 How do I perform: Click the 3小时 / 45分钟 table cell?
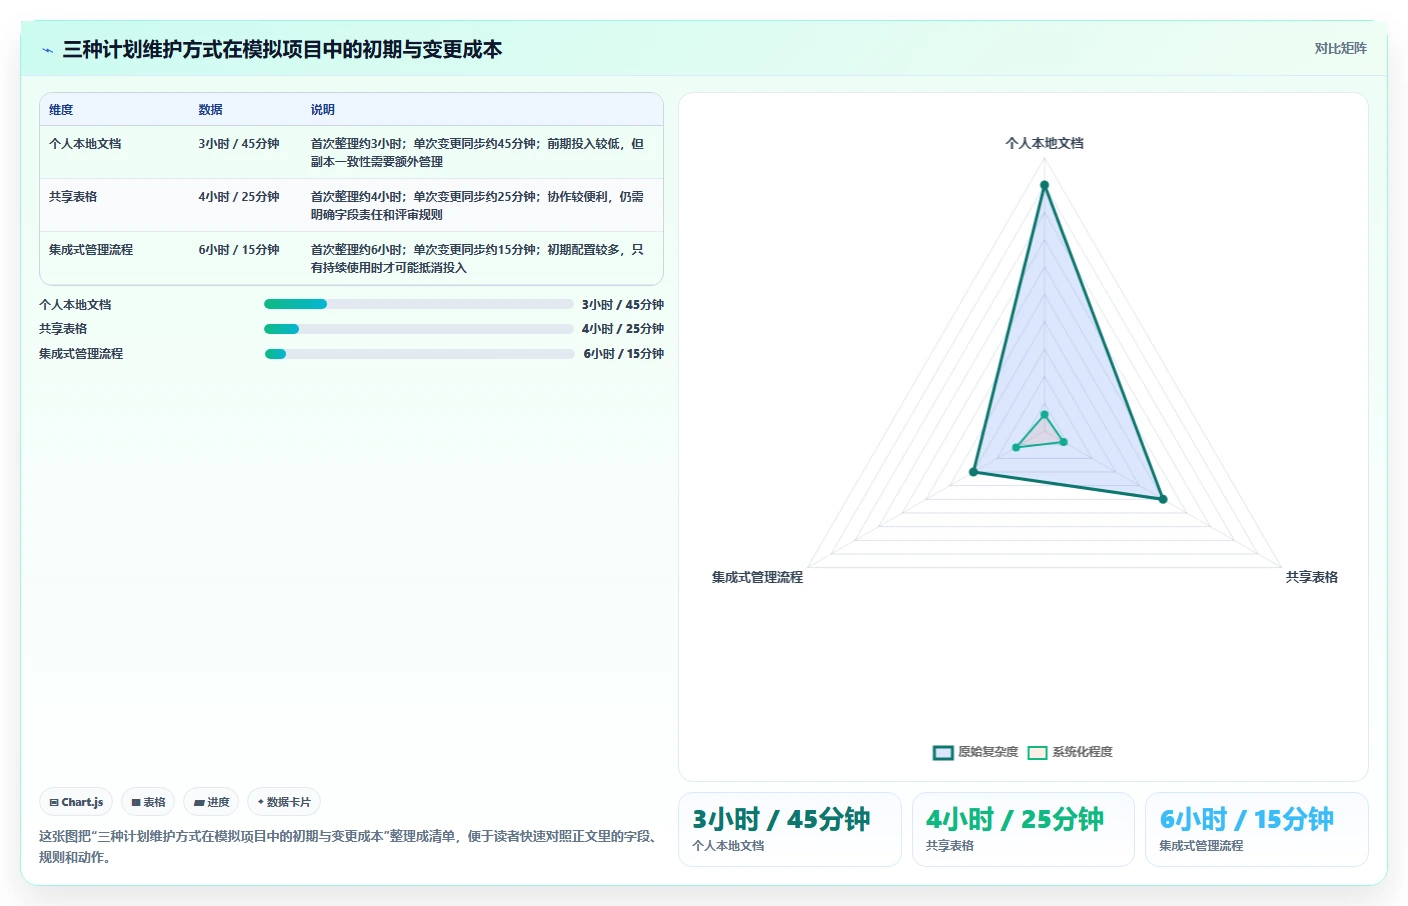239,144
